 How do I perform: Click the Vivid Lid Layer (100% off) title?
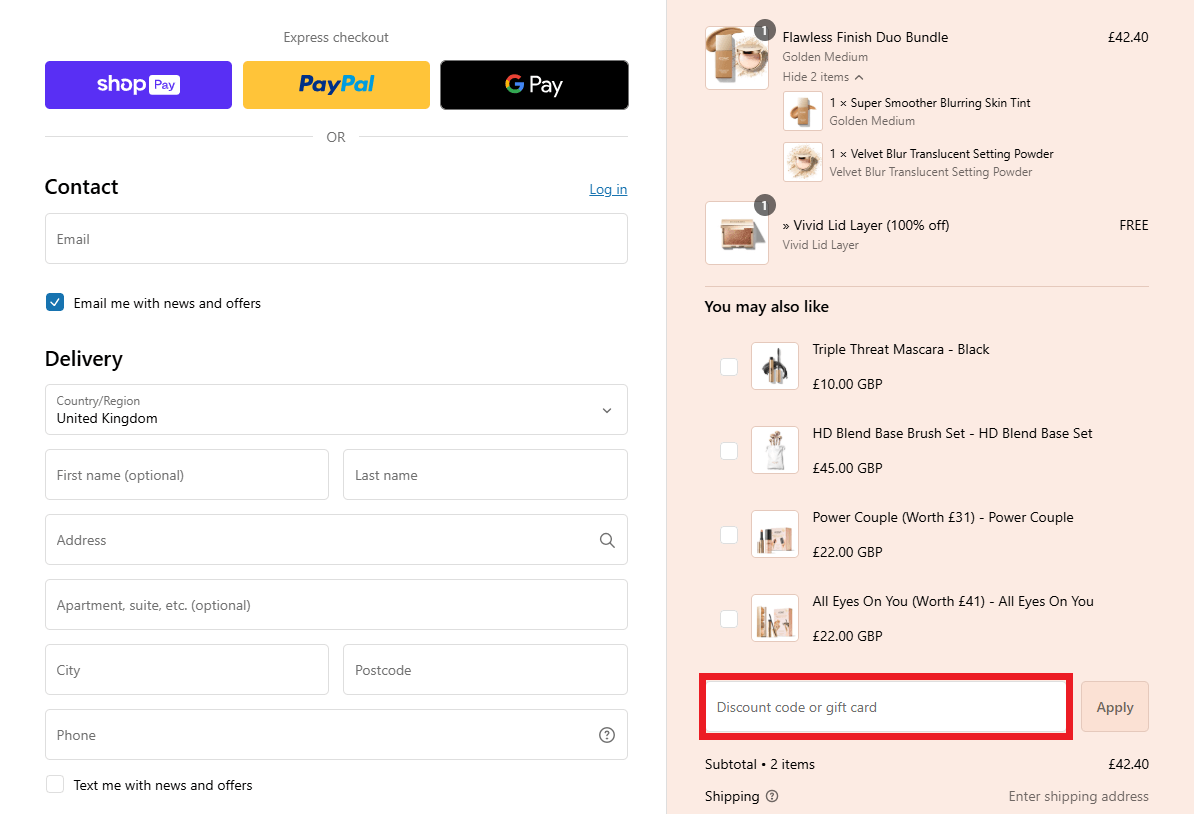(866, 225)
